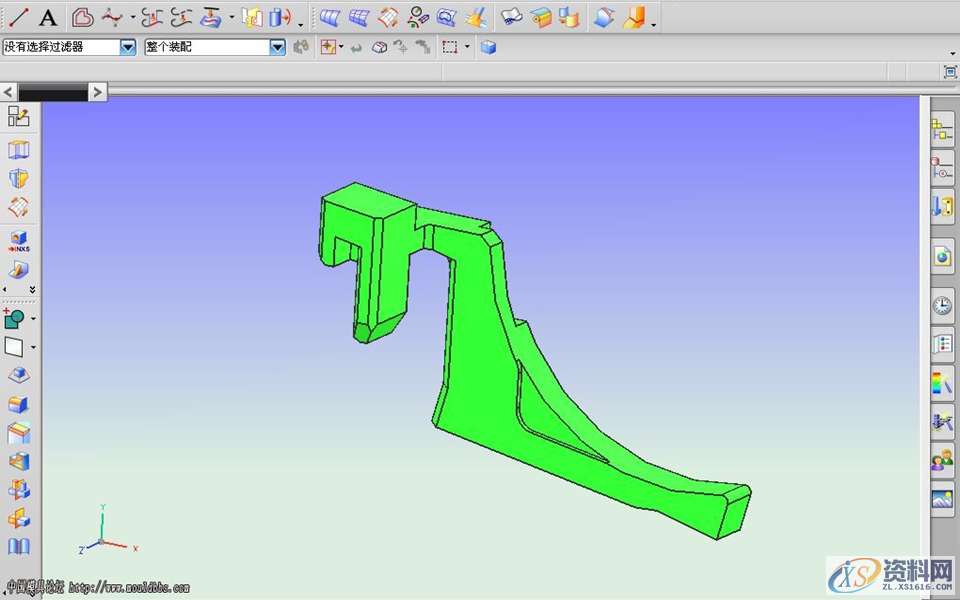Open the color palette panel icon
Viewport: 960px width, 600px height.
(942, 382)
